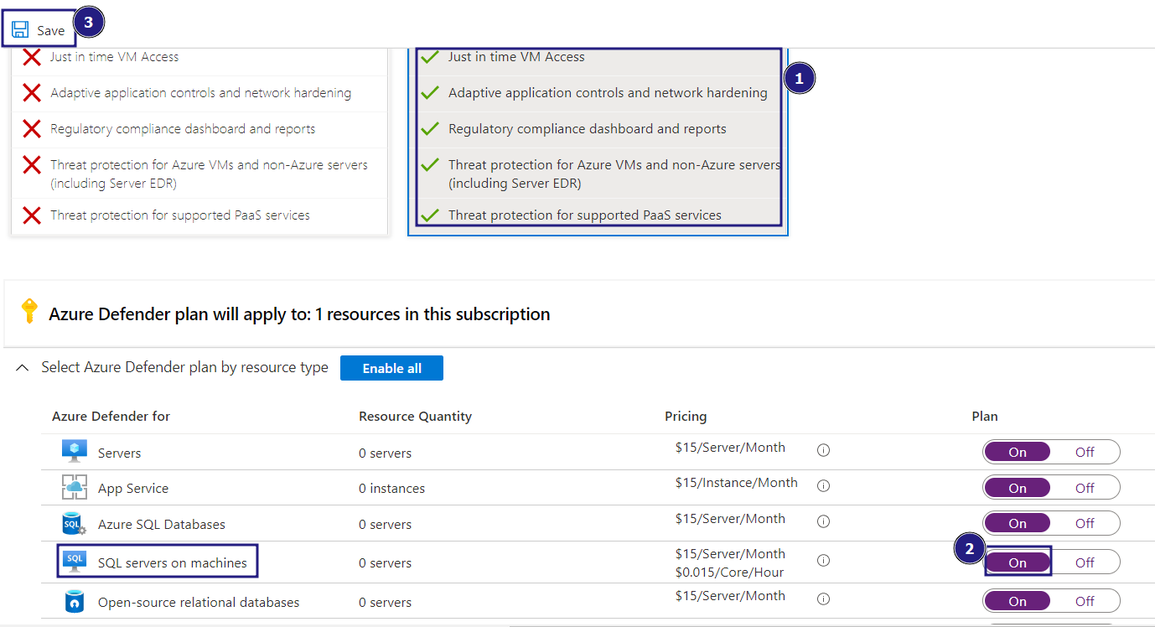Viewport: 1155px width, 627px height.
Task: Click red X beside Regulatory compliance dashboard
Action: pos(31,129)
